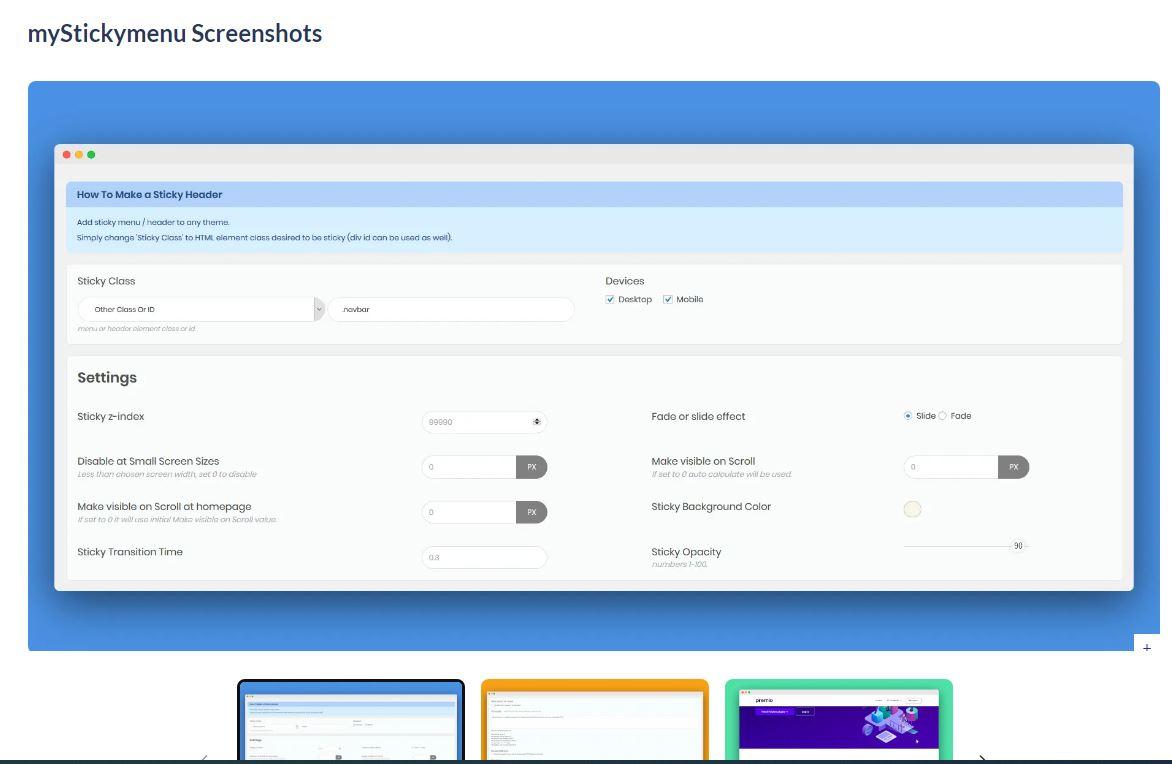Select the blue settings screenshot thumbnail
Screen dimensions: 1172x764
(x=351, y=720)
